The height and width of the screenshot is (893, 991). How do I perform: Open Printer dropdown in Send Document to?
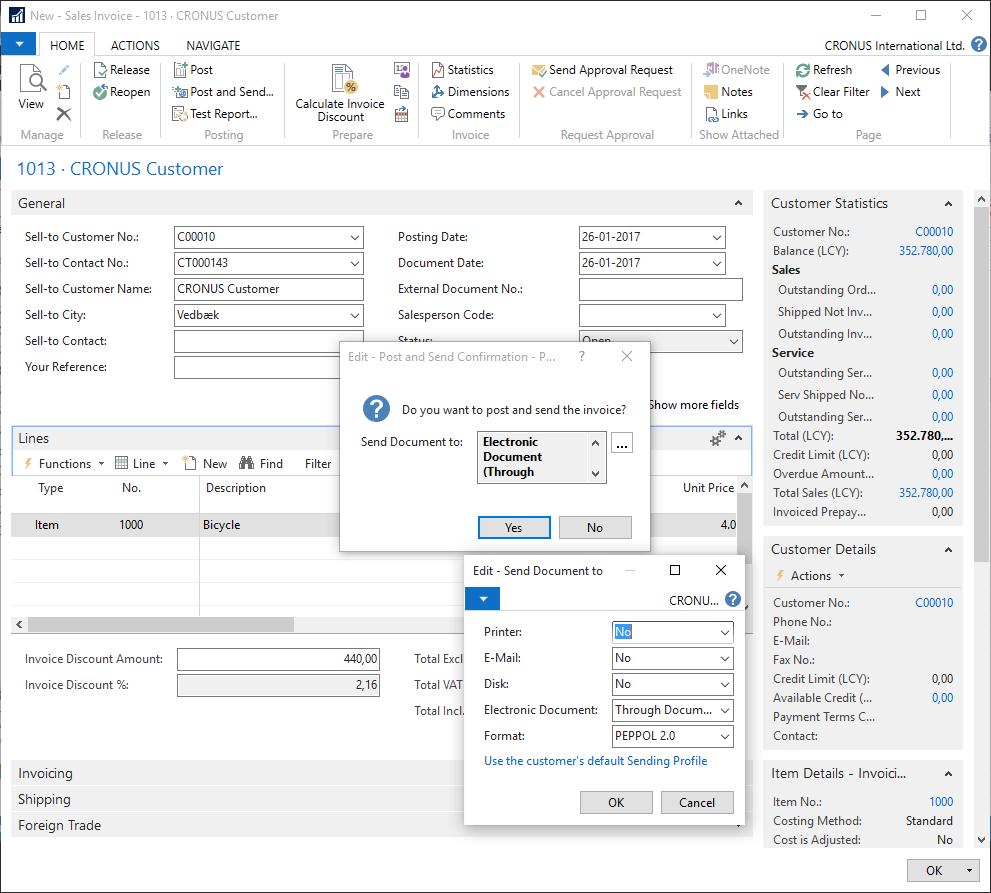725,632
